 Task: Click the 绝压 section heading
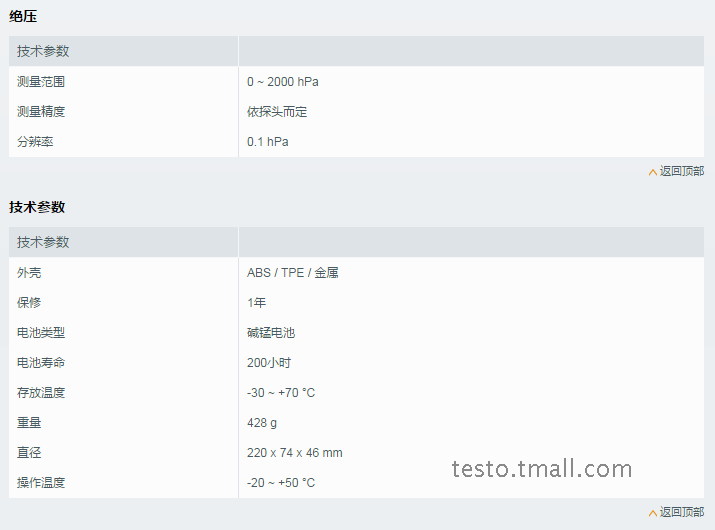tap(23, 16)
